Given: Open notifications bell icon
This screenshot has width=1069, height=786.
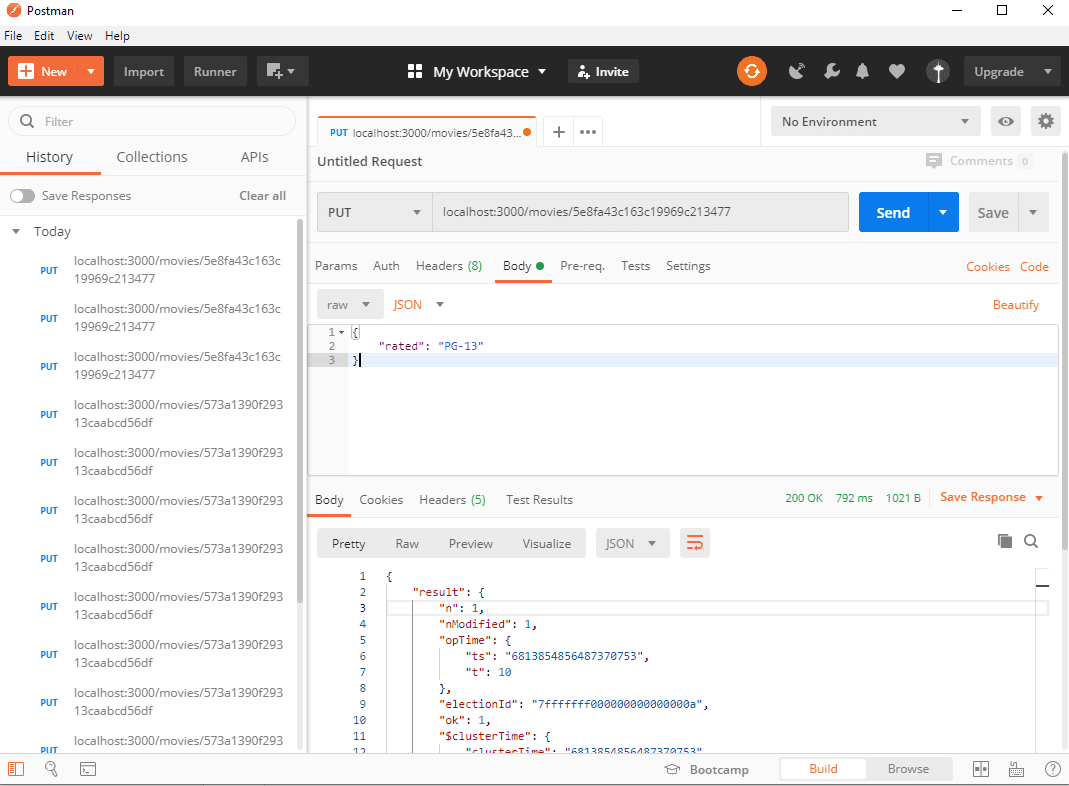Looking at the screenshot, I should click(x=862, y=71).
